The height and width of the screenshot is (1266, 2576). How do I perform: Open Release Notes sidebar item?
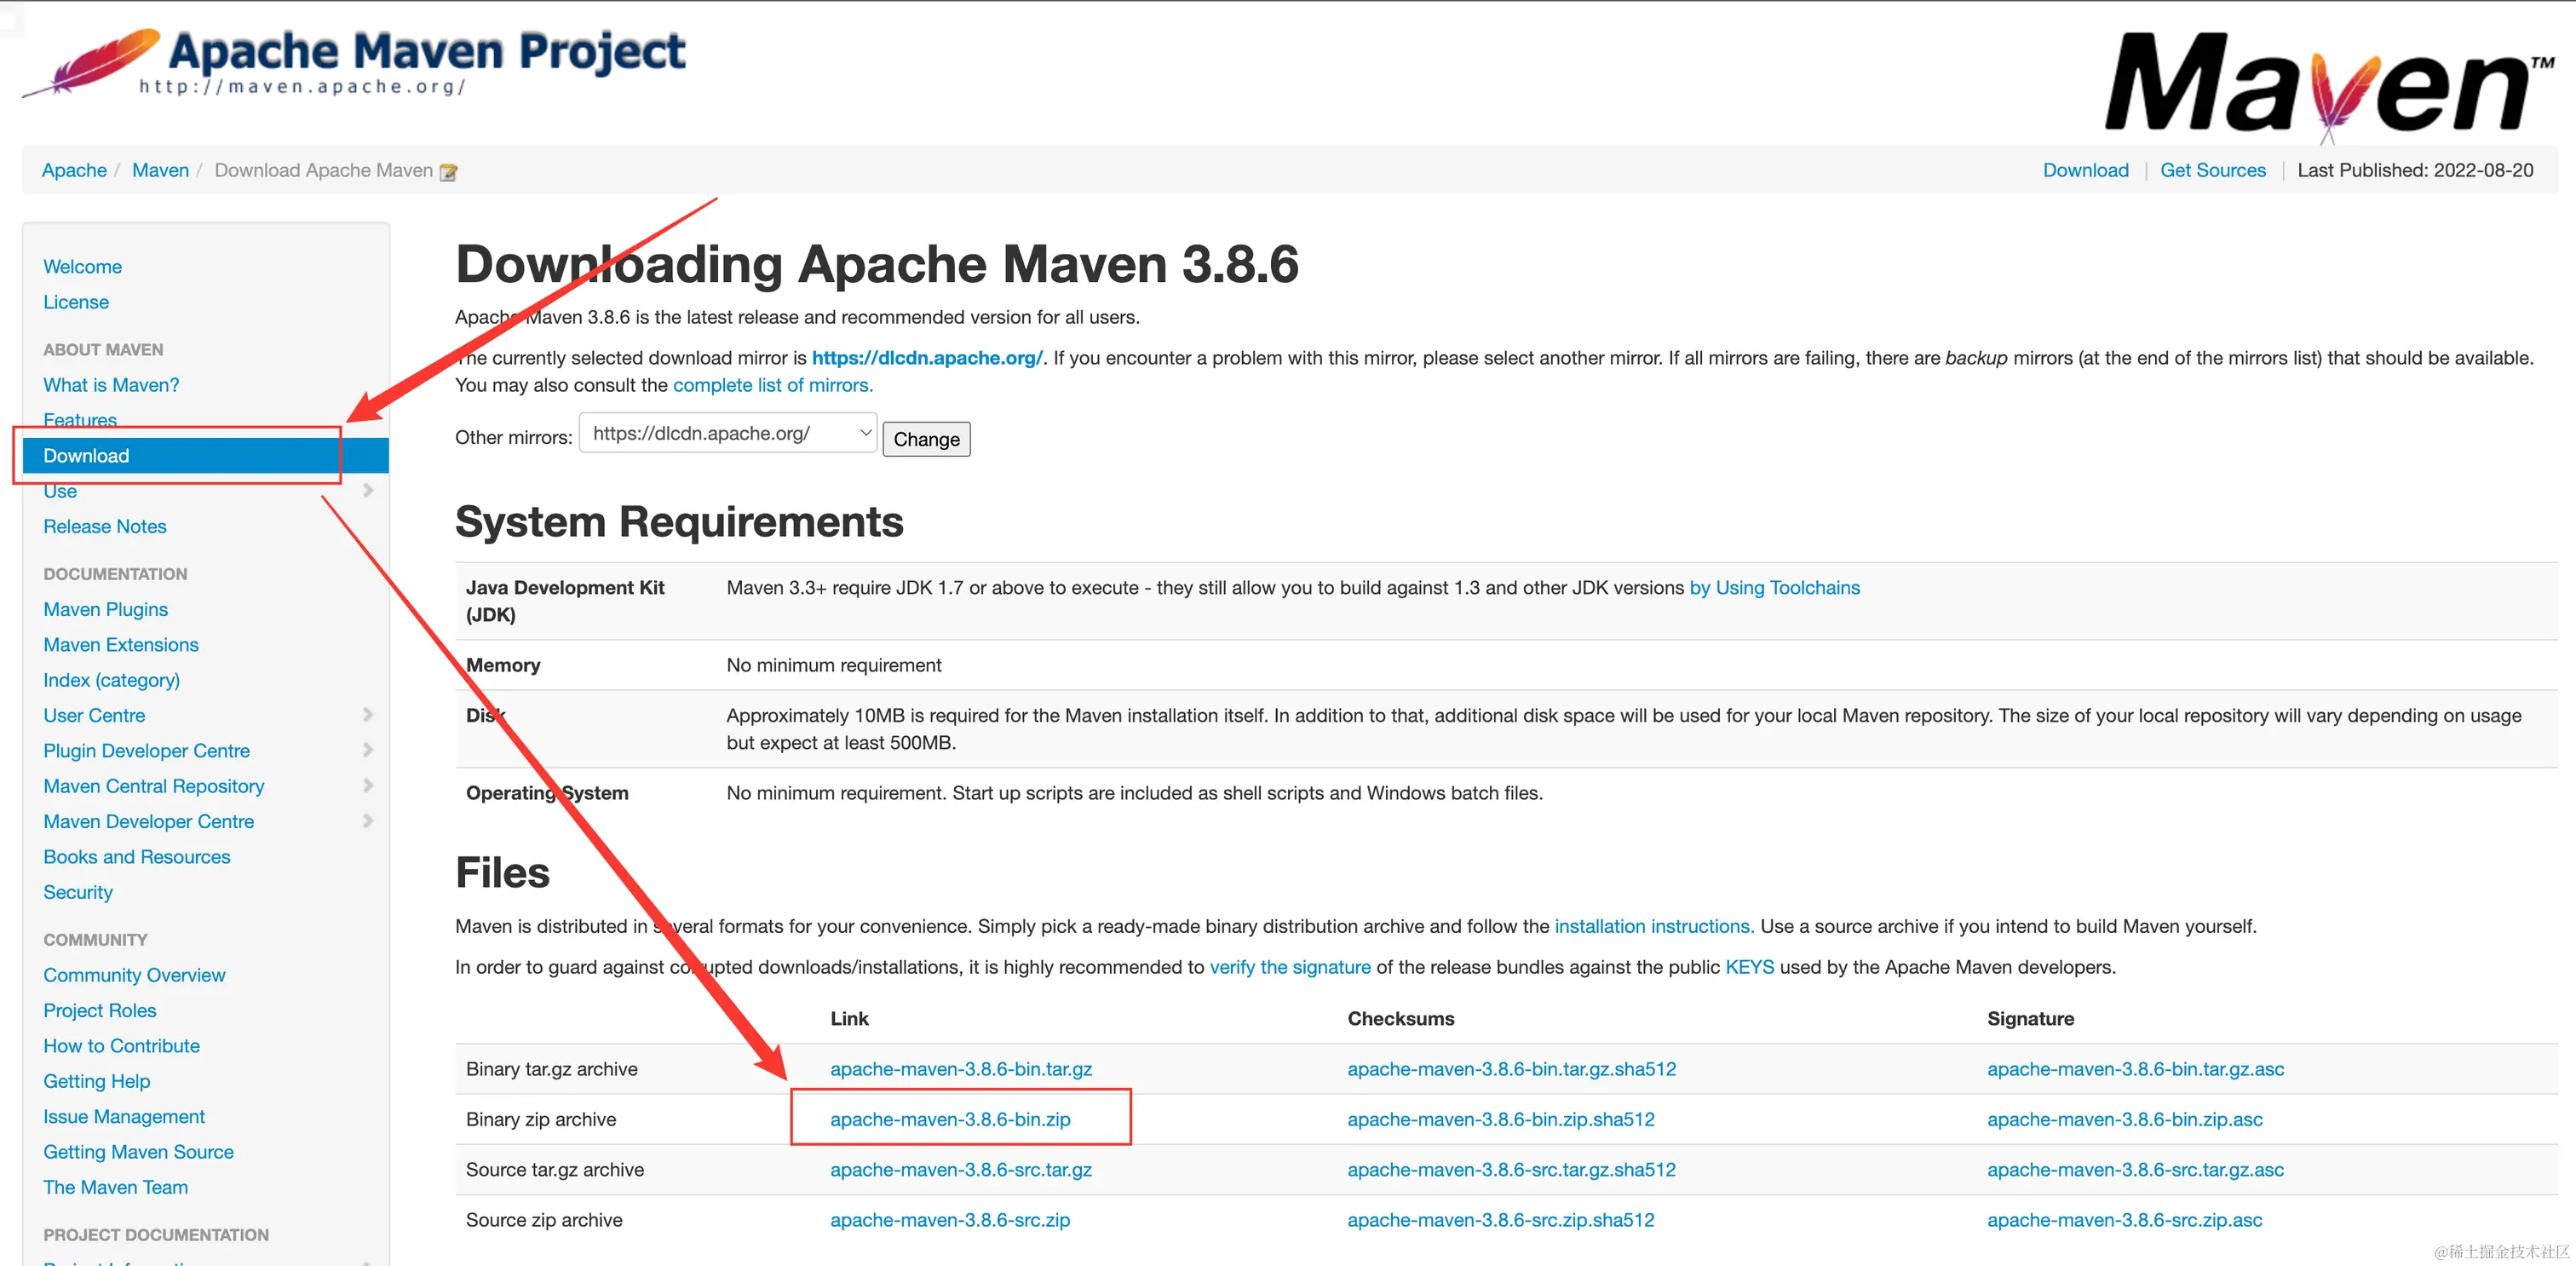point(104,526)
